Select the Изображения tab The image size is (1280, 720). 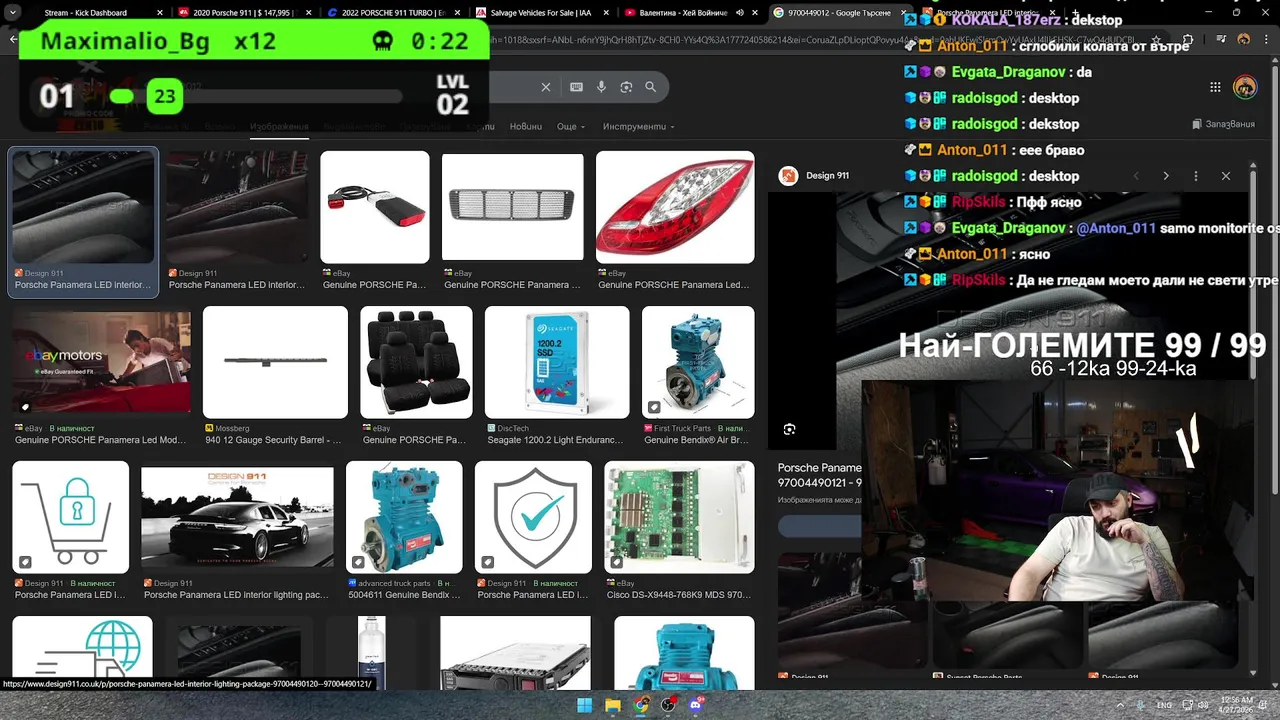click(x=279, y=127)
